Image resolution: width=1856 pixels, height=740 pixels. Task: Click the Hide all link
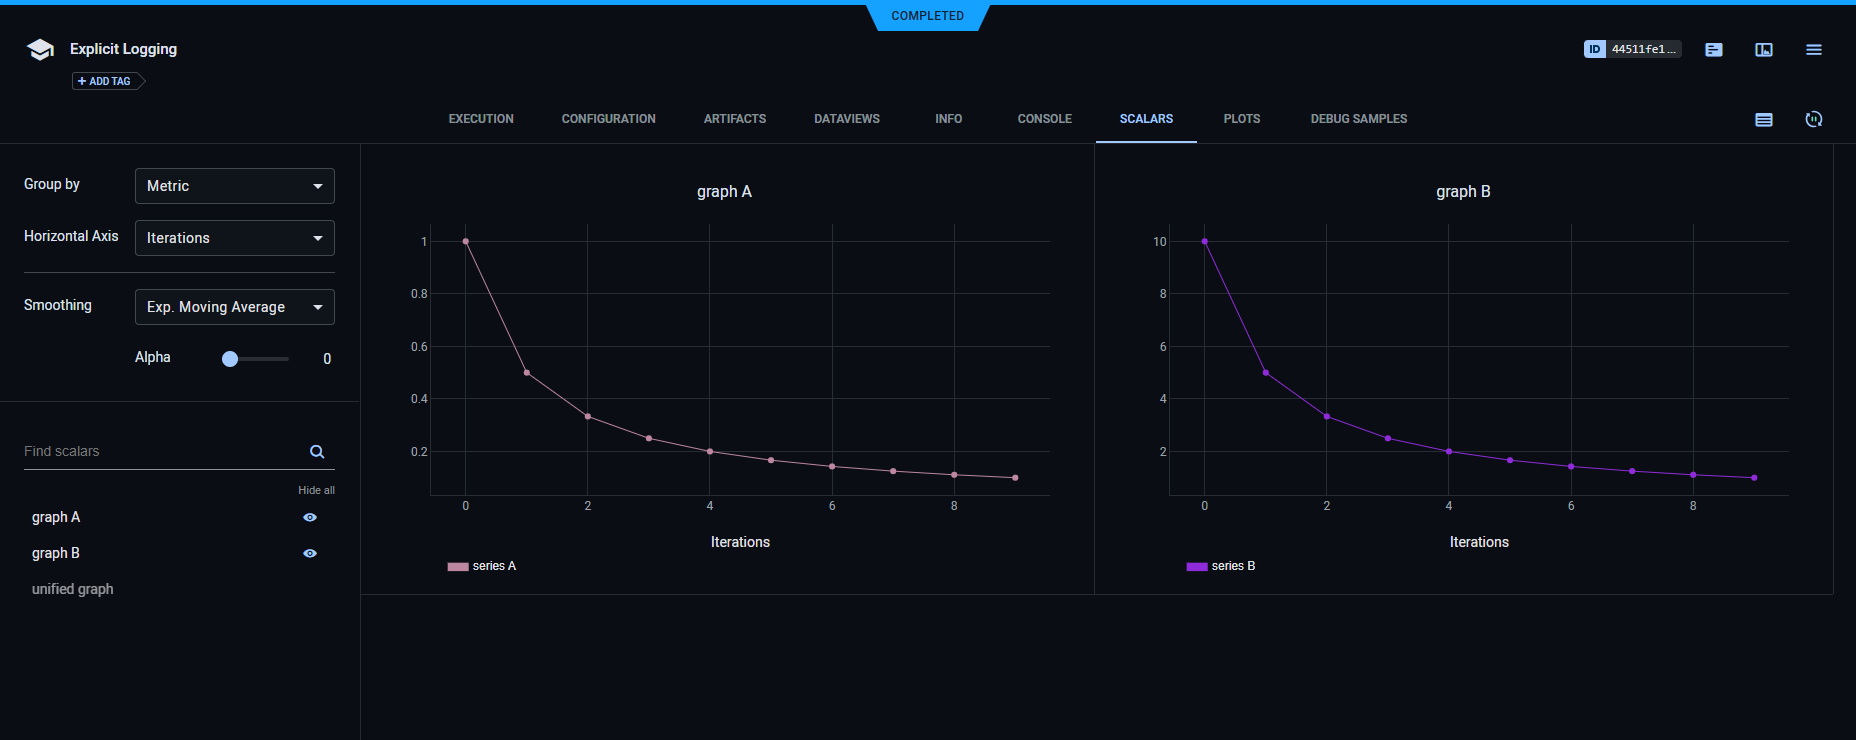point(316,491)
